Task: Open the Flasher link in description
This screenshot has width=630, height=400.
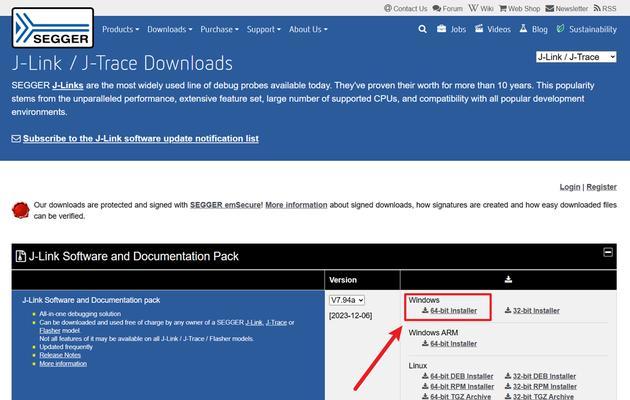Action: [x=50, y=331]
